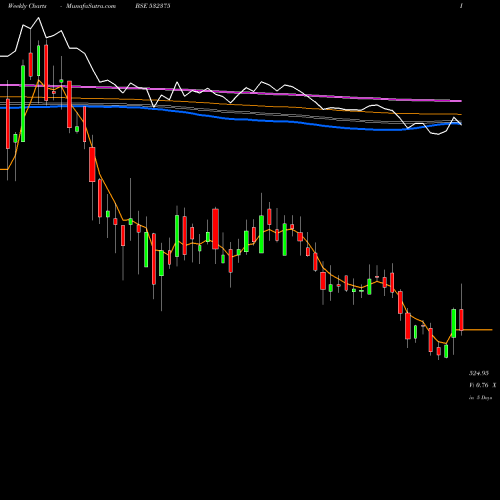Click the "in 5 Days" label

tap(480, 398)
